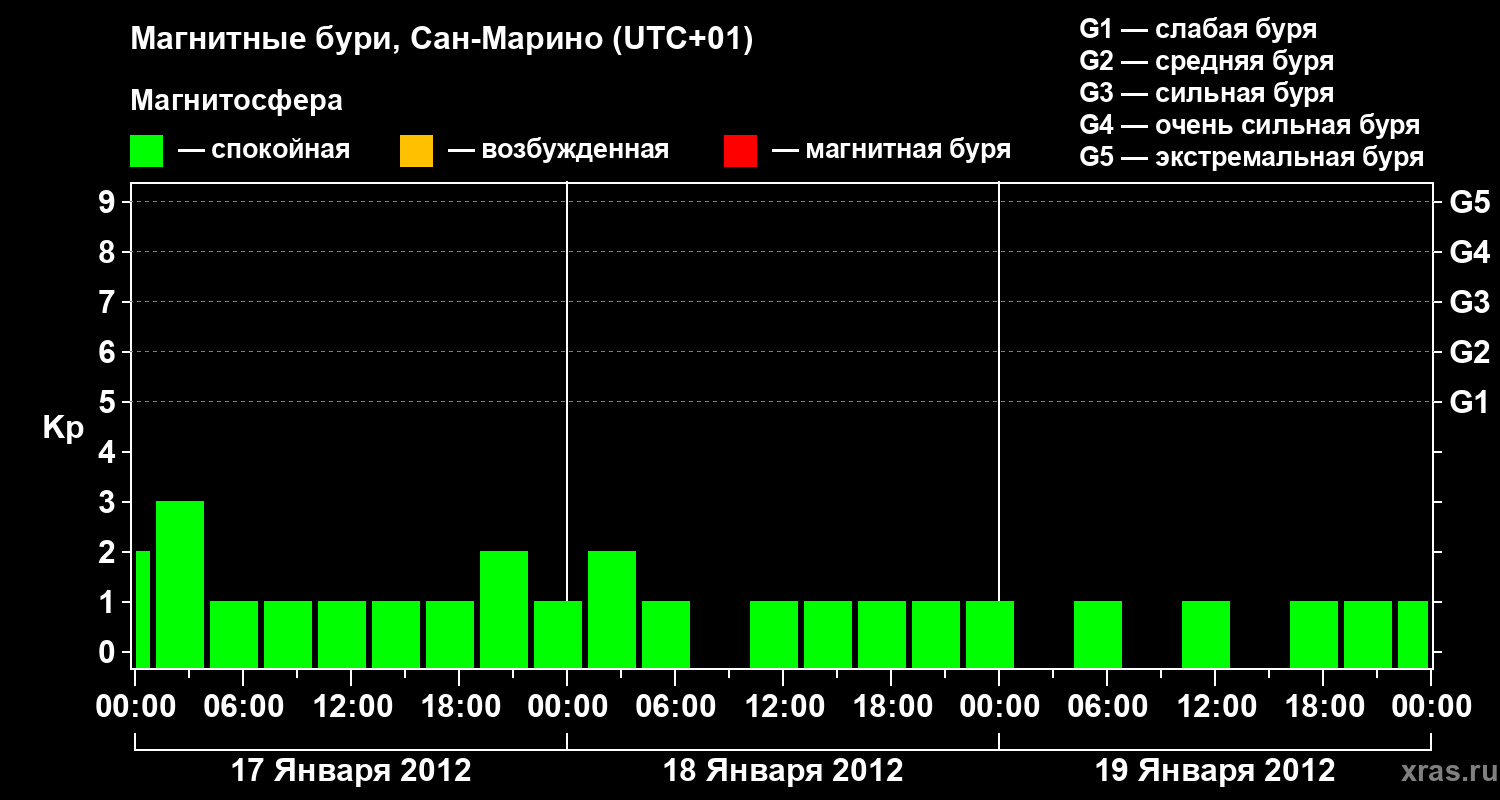The image size is (1500, 800).
Task: Click the '18 Января 2012' date label
Action: 783,771
